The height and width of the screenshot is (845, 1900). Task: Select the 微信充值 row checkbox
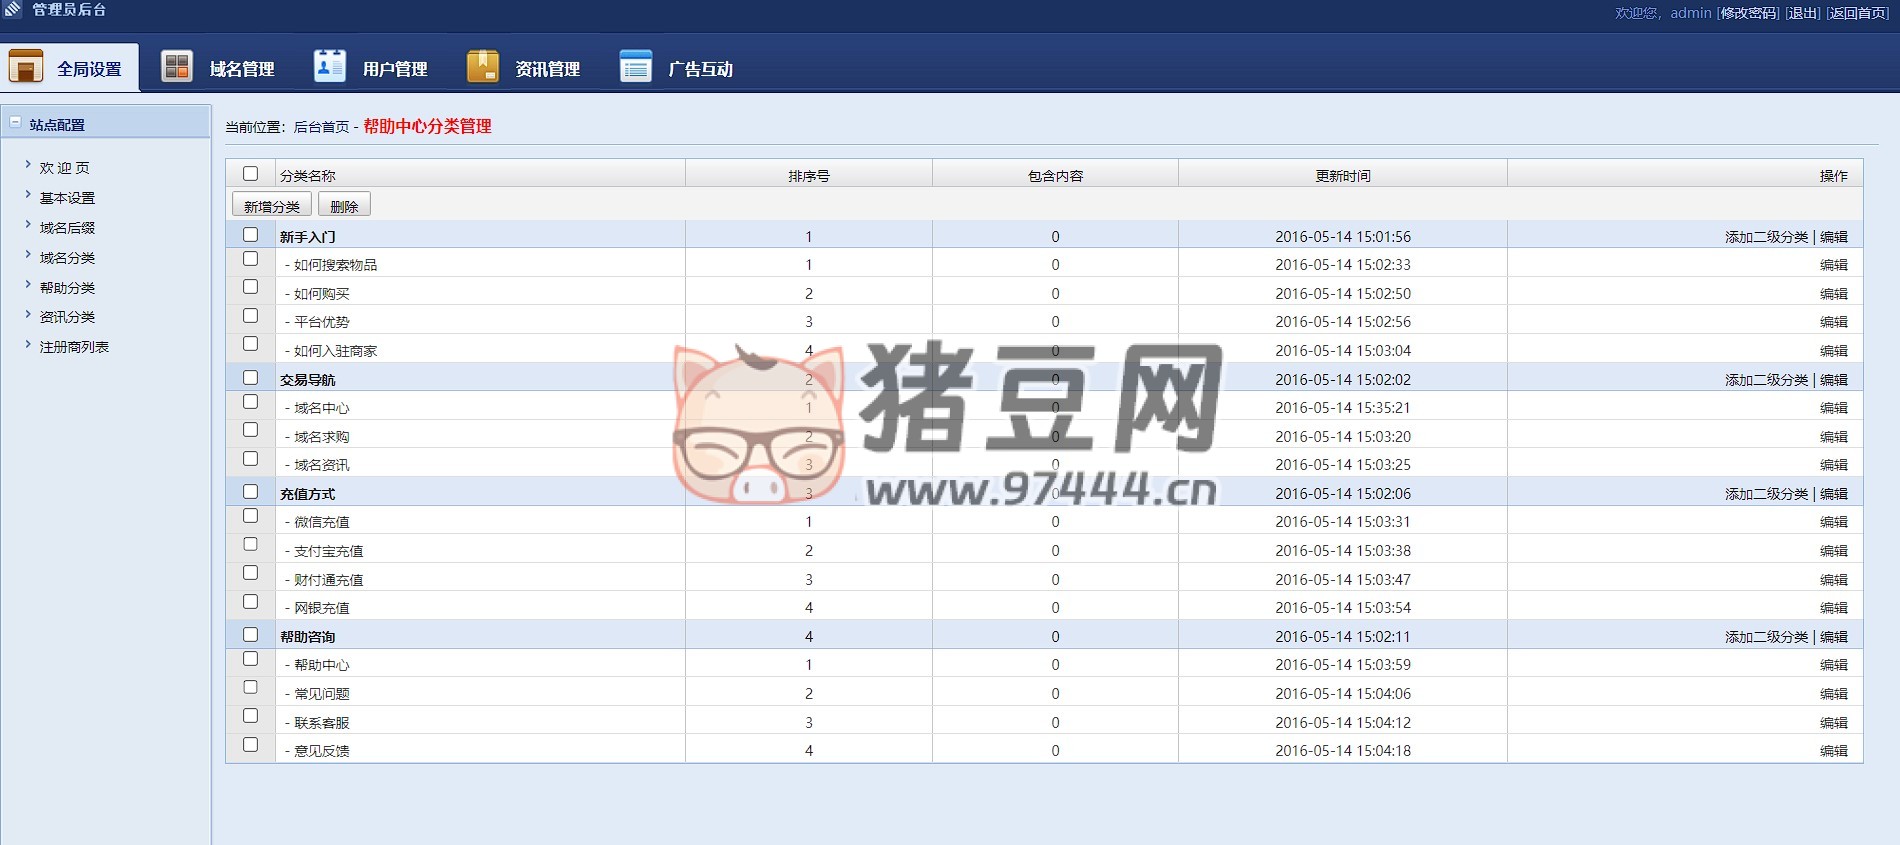(x=250, y=516)
